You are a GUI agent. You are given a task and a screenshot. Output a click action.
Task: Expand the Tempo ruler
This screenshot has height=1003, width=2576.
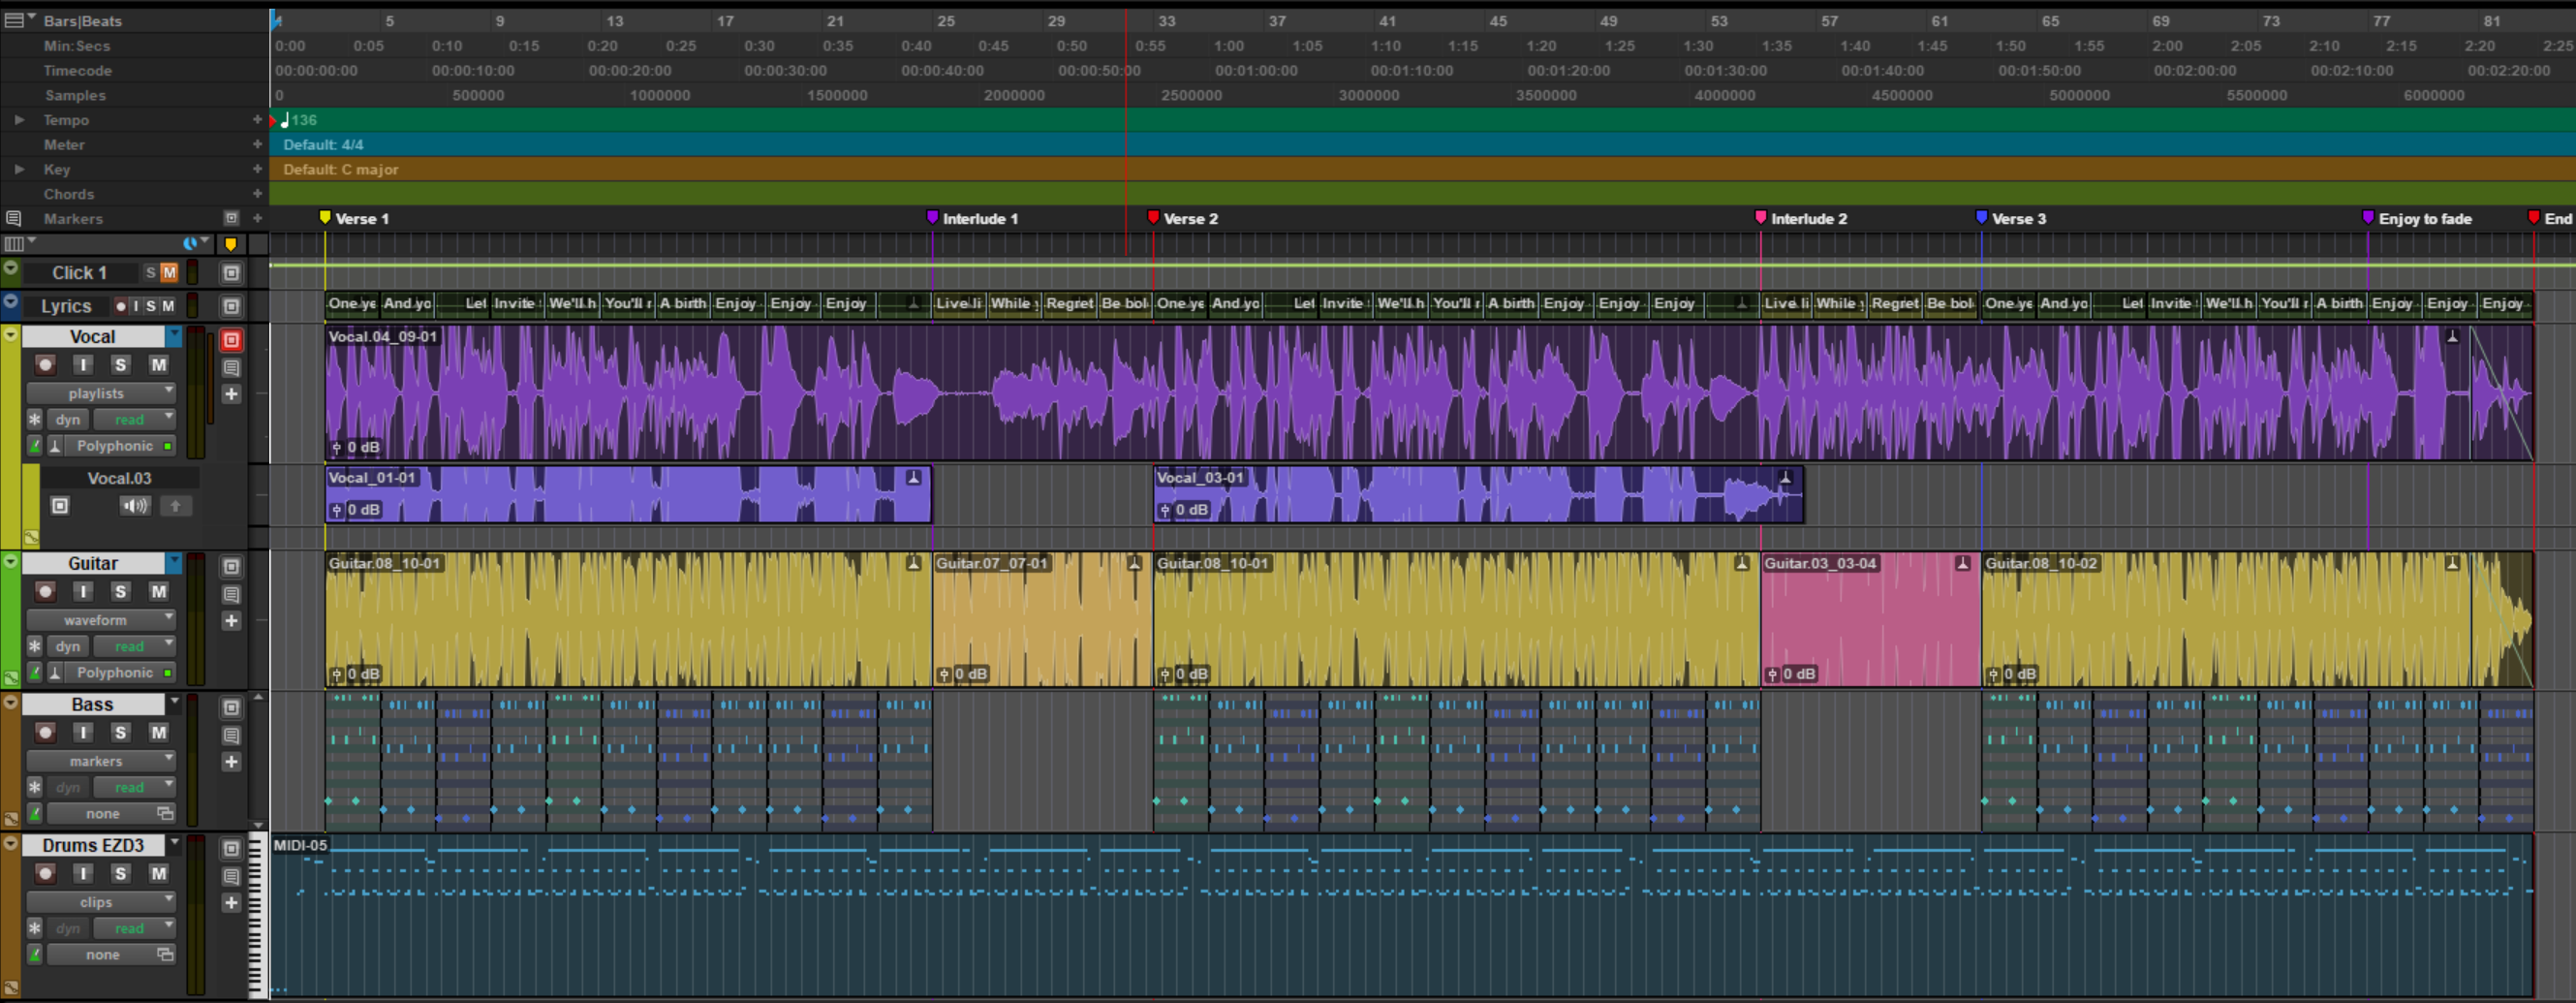(19, 120)
